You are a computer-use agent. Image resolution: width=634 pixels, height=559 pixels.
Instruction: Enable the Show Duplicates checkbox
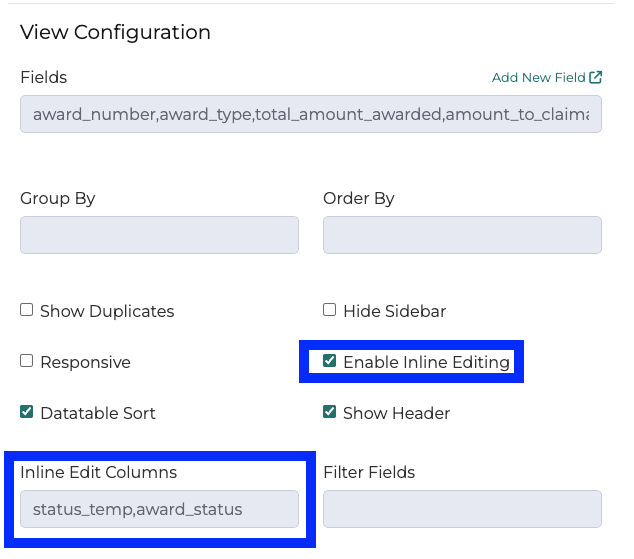(27, 310)
